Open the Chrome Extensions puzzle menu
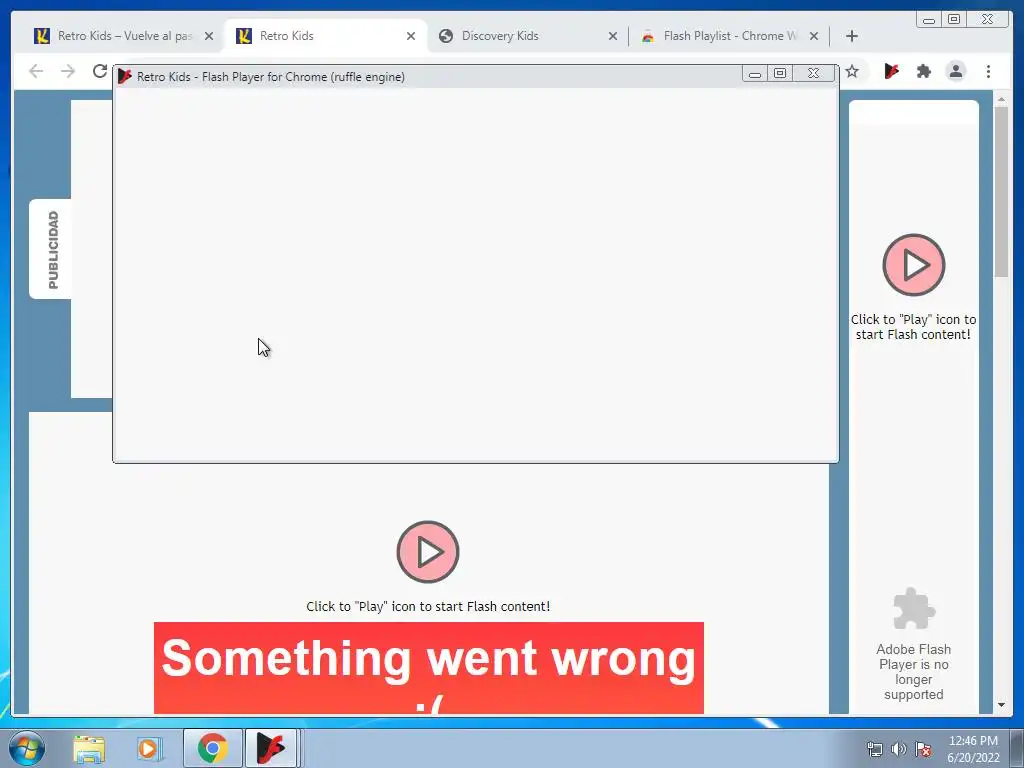1024x768 pixels. click(x=923, y=71)
